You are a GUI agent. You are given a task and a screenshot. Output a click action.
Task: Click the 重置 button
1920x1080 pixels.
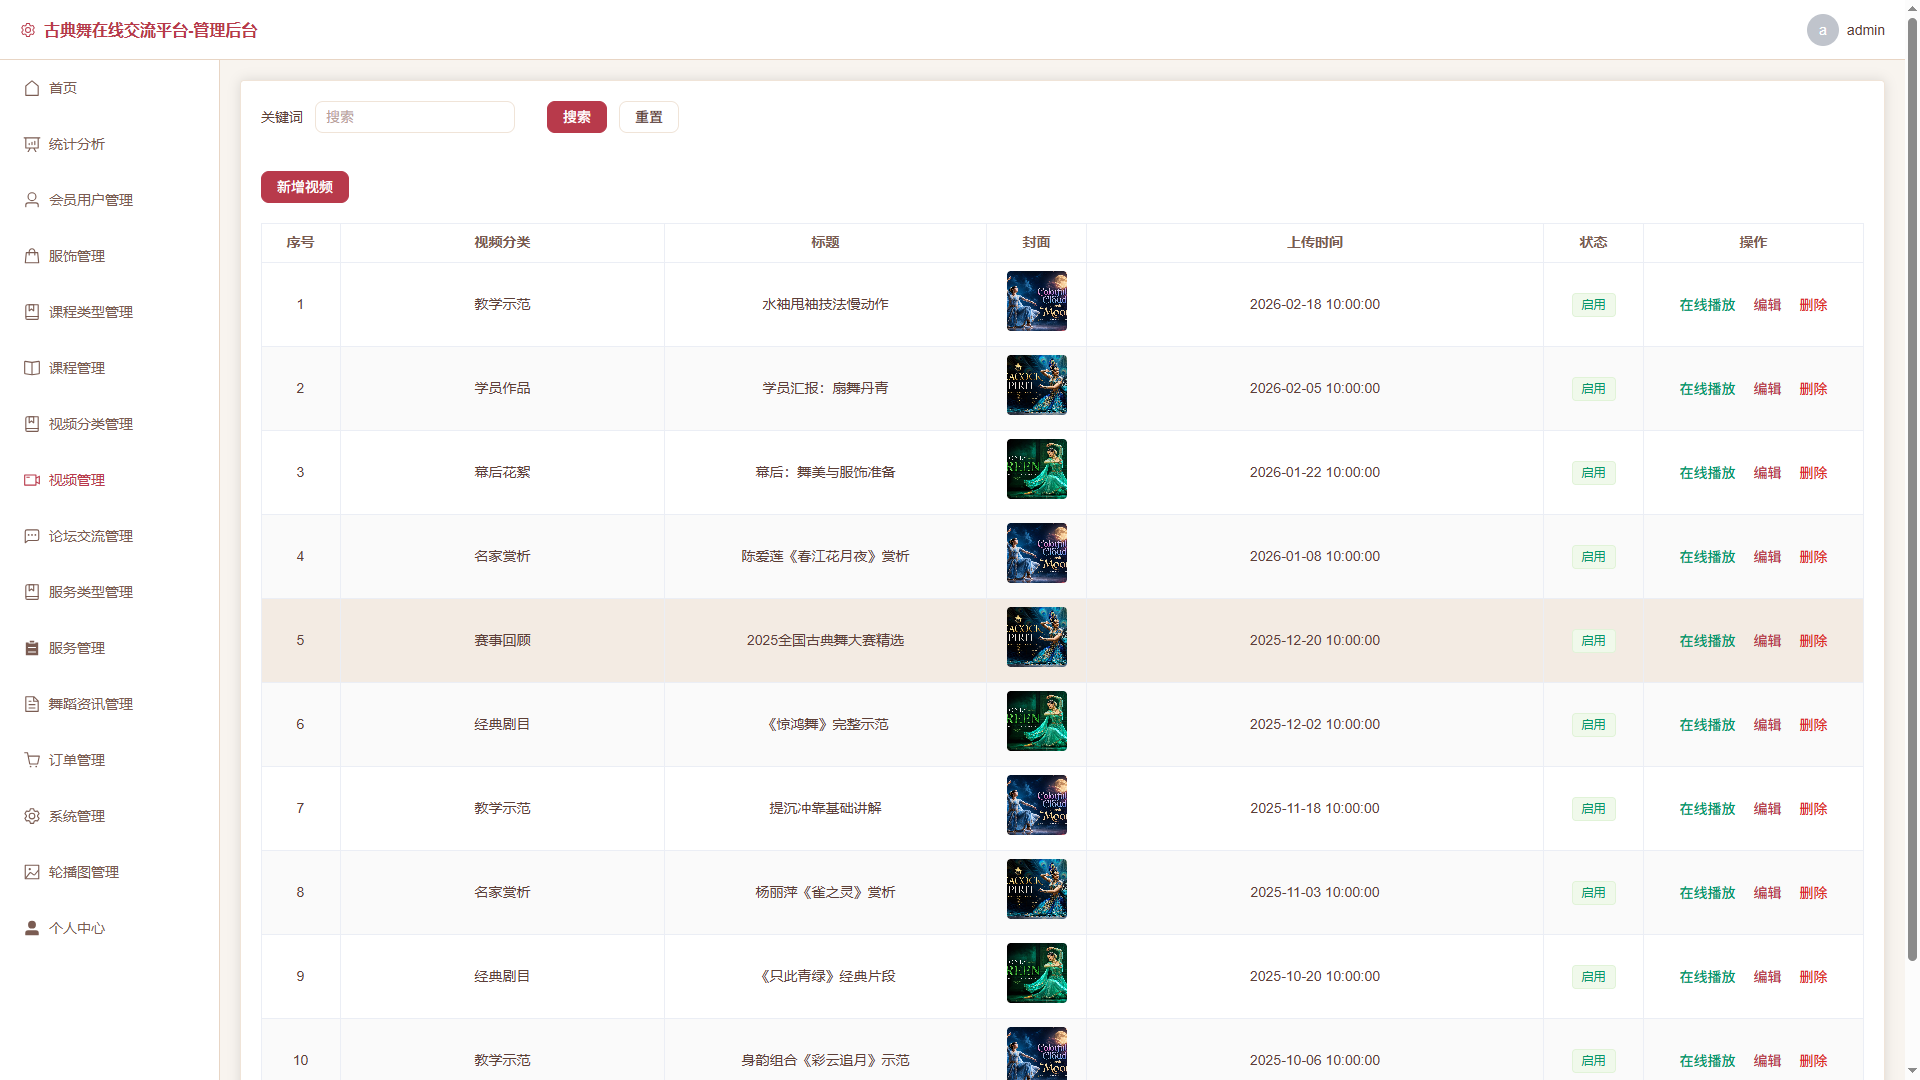coord(649,117)
